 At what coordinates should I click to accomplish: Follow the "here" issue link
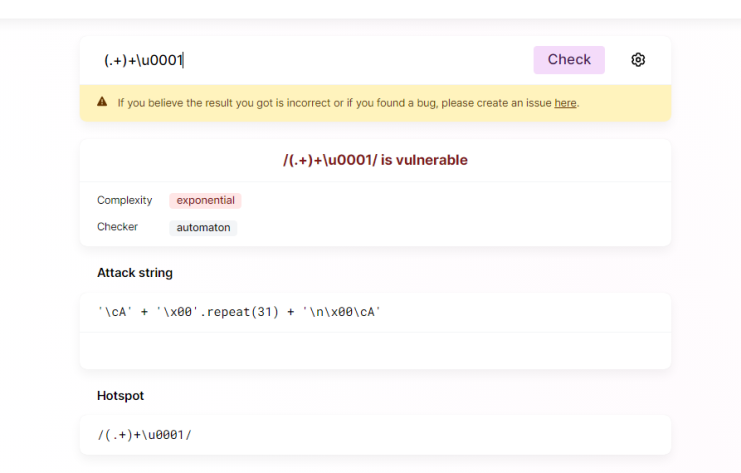(x=565, y=103)
